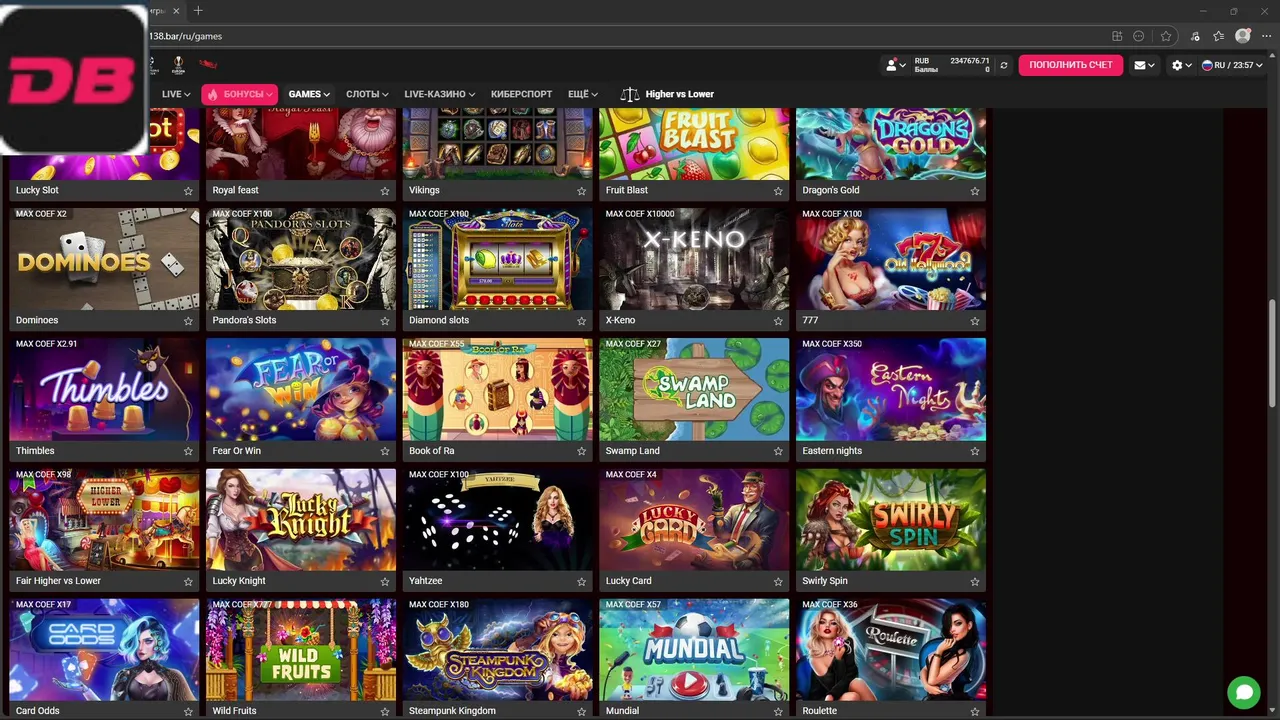Image resolution: width=1280 pixels, height=720 pixels.
Task: Open the Higher vs Lower link
Action: click(680, 94)
